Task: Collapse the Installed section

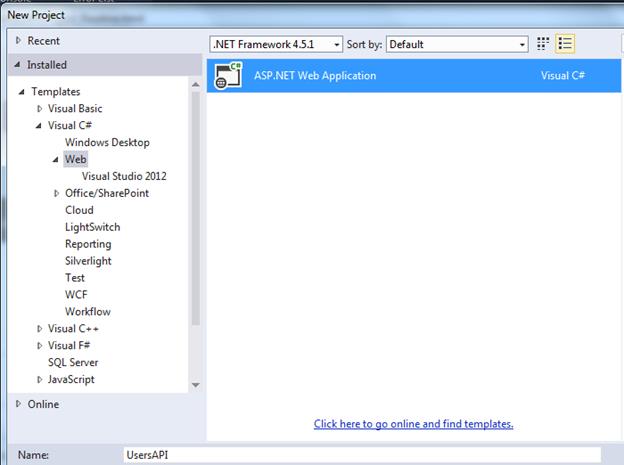Action: click(x=17, y=64)
